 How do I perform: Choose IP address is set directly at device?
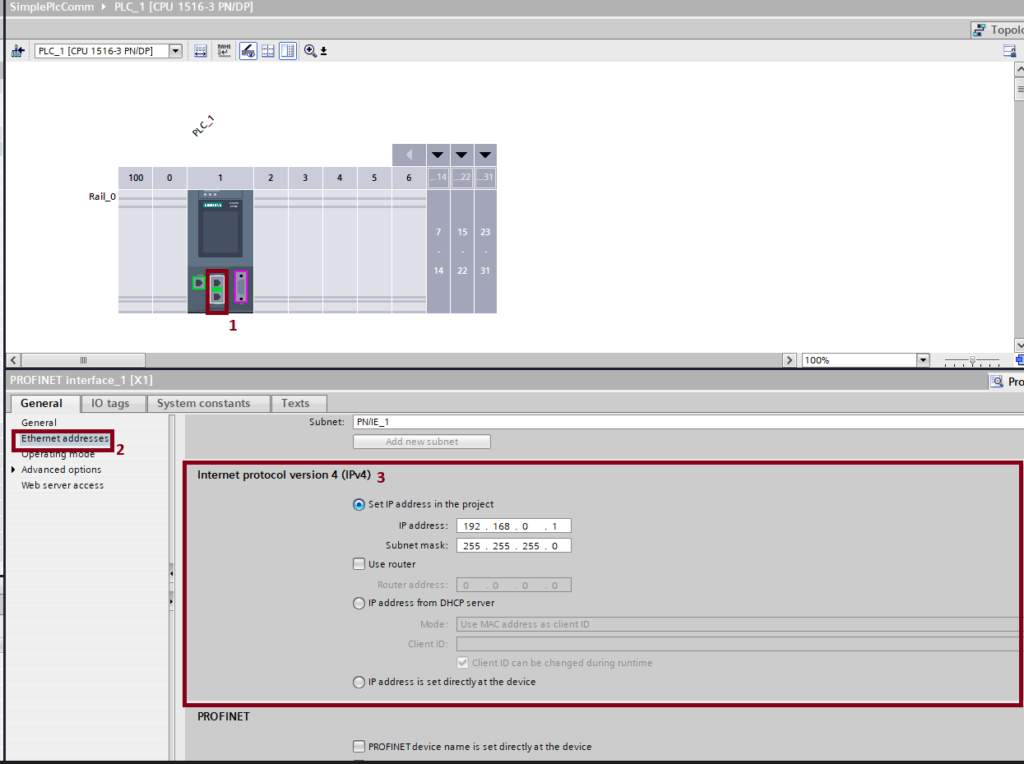click(x=359, y=682)
